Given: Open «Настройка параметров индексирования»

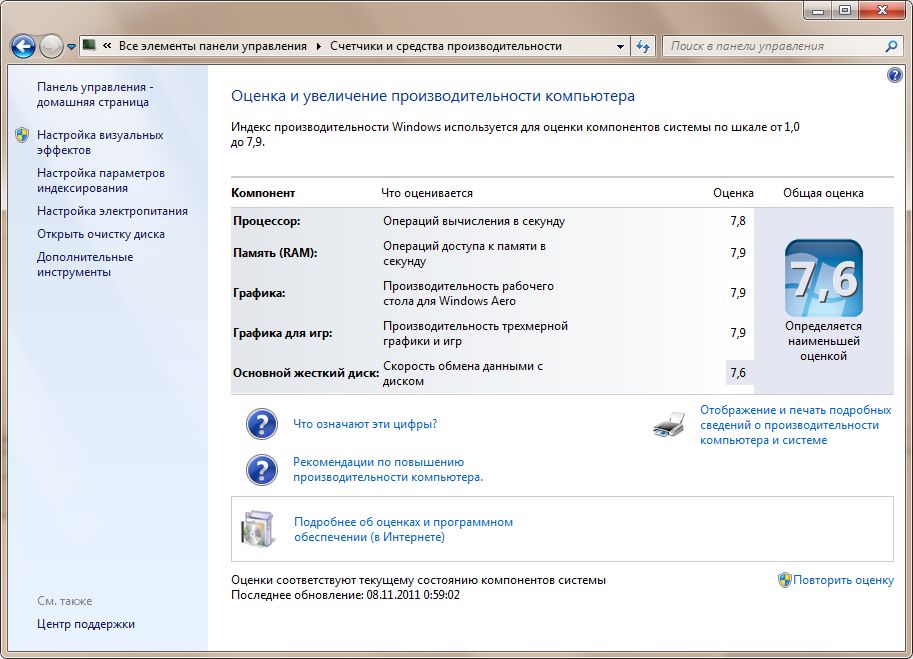Looking at the screenshot, I should [101, 180].
